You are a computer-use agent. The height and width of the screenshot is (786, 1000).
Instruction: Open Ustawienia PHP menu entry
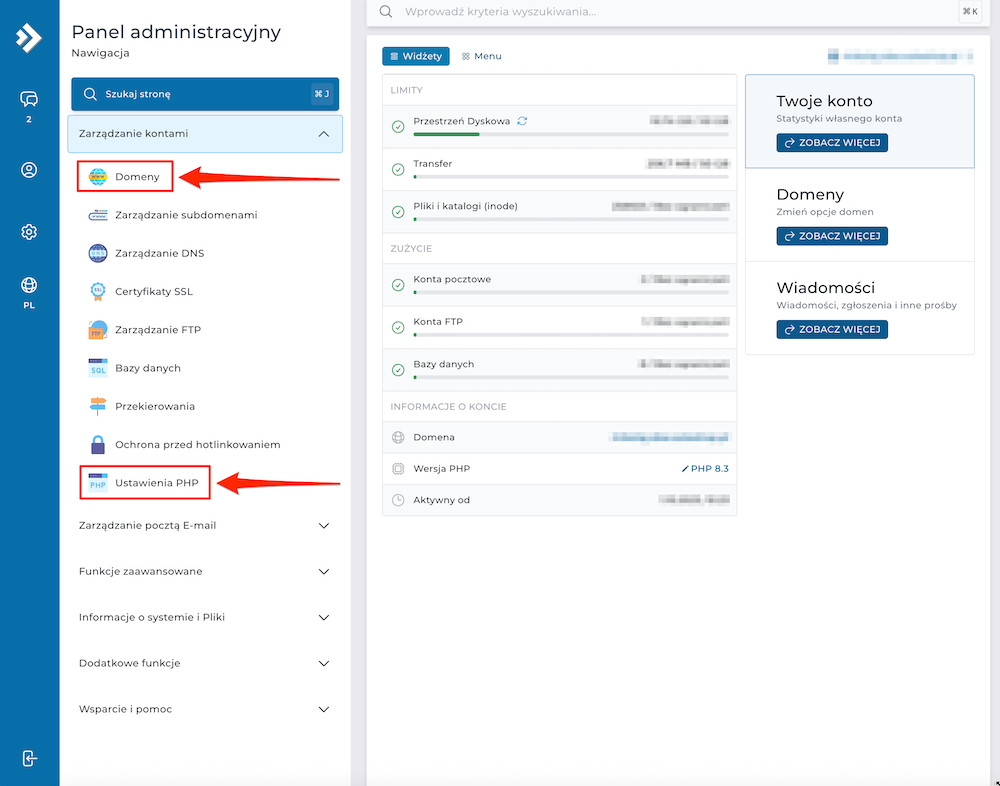[x=157, y=483]
